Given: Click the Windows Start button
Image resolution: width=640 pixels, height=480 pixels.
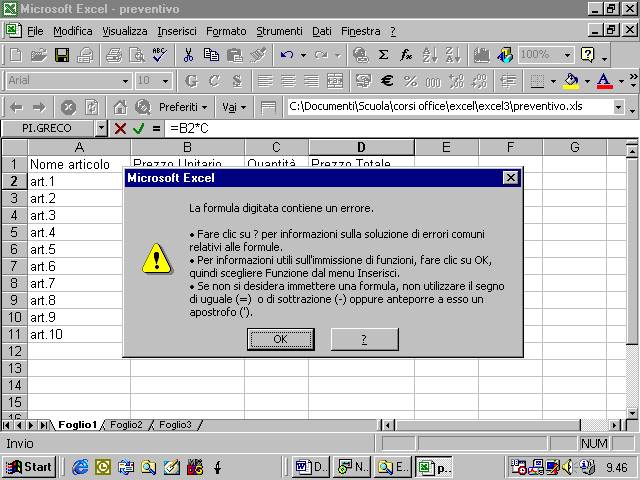Looking at the screenshot, I should coord(29,467).
